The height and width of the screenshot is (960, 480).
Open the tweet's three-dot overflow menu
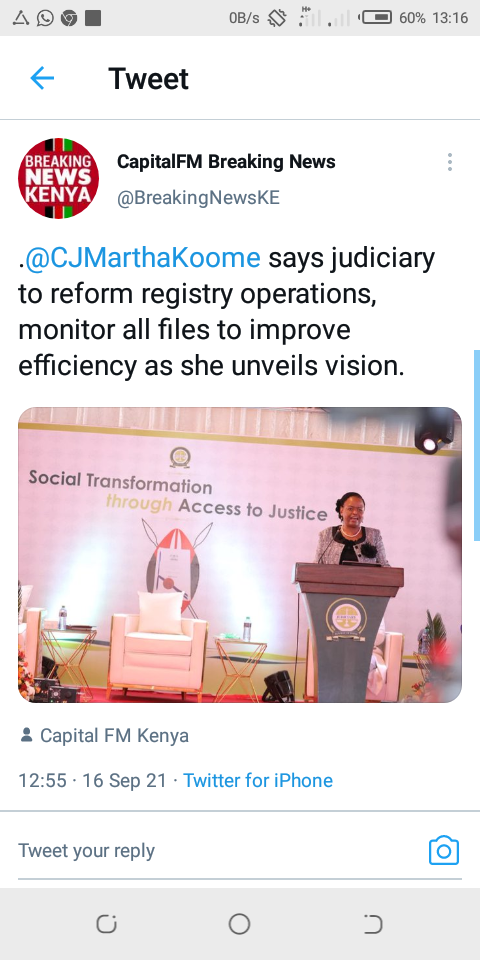click(x=450, y=162)
